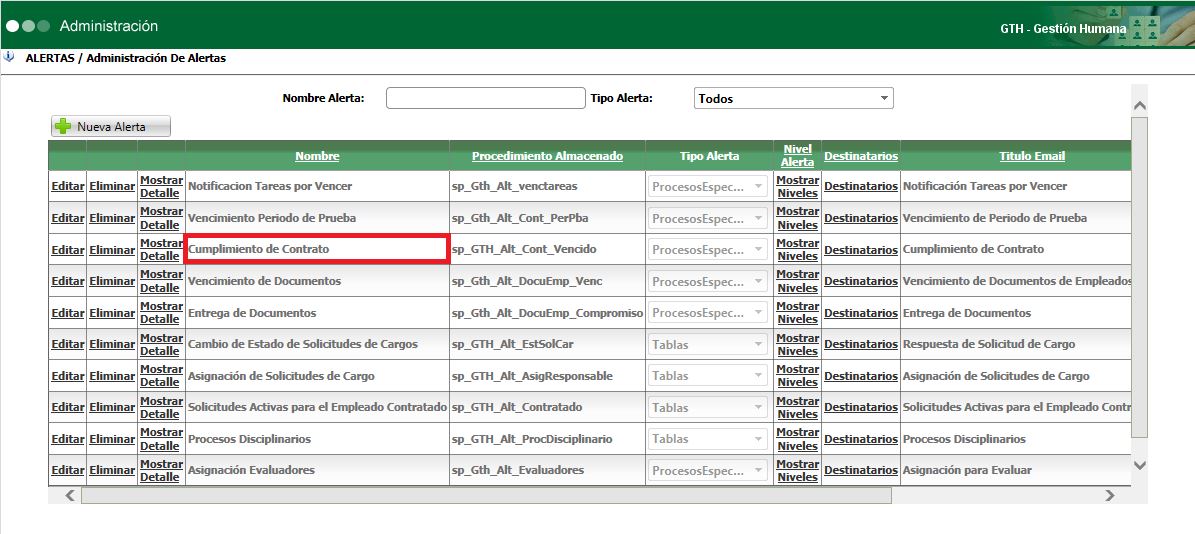
Task: Sort table by Nombre column header
Action: (x=317, y=156)
